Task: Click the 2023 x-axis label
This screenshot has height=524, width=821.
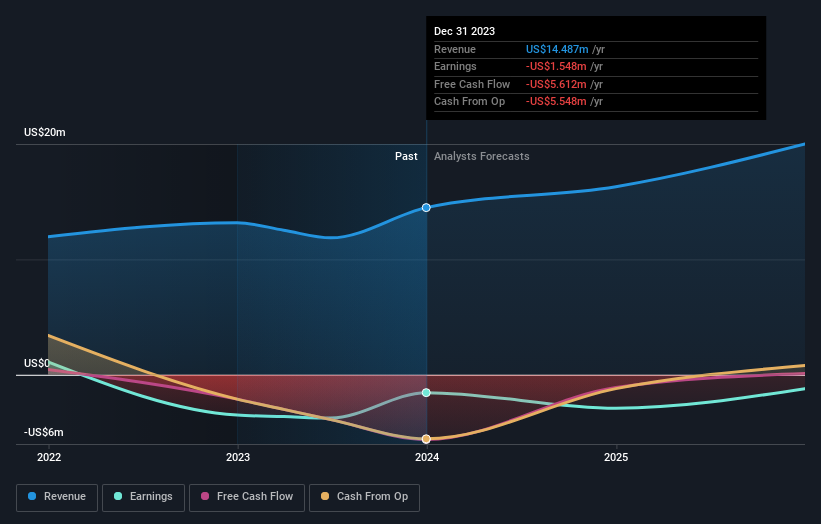Action: [x=238, y=458]
